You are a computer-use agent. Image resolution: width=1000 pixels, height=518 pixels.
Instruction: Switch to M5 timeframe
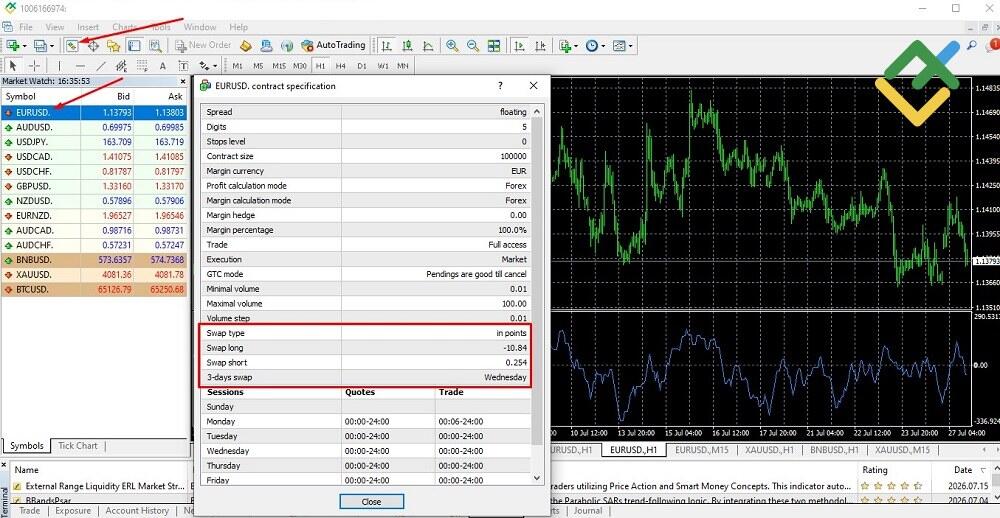258,66
